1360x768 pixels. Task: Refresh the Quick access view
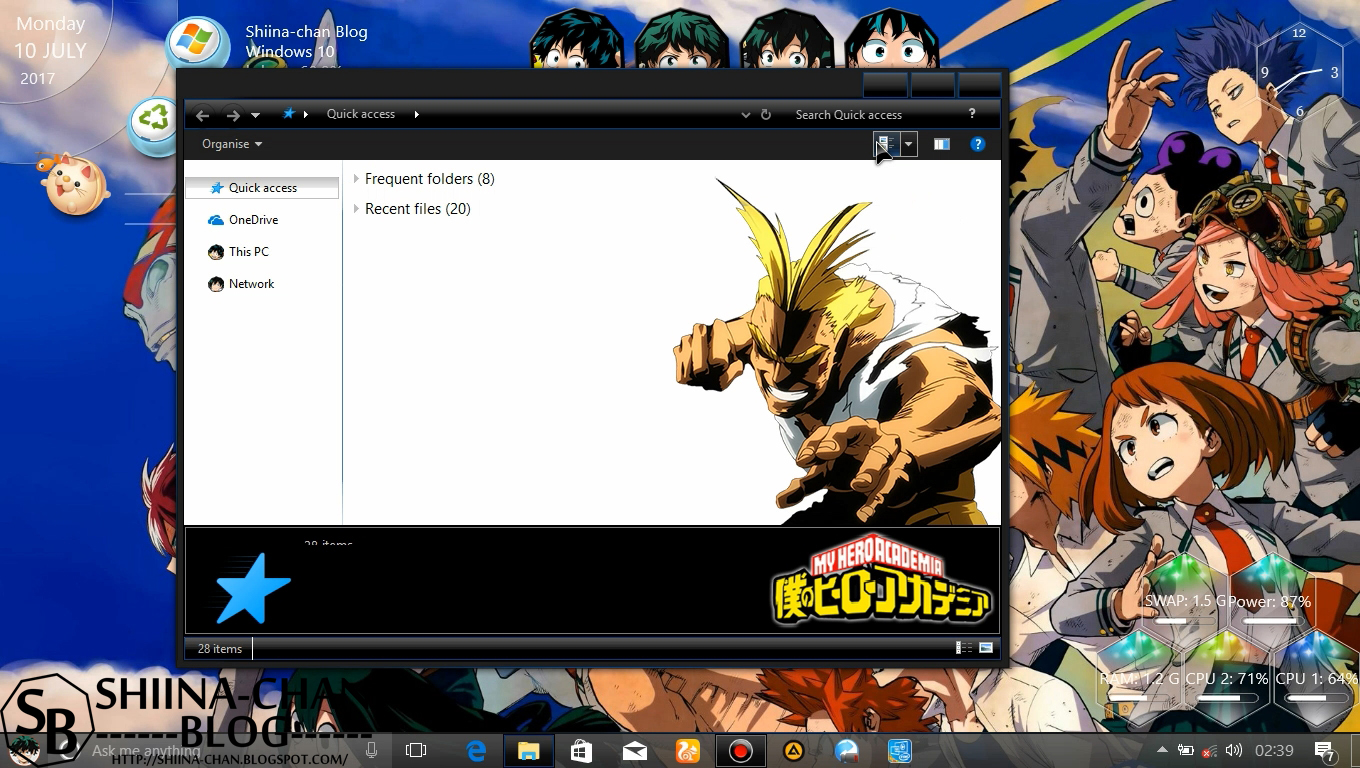pyautogui.click(x=766, y=115)
